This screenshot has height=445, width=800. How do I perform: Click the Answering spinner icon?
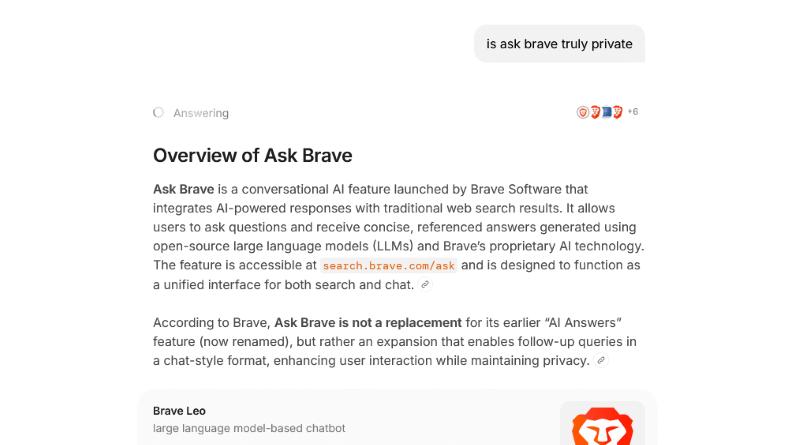pos(158,113)
